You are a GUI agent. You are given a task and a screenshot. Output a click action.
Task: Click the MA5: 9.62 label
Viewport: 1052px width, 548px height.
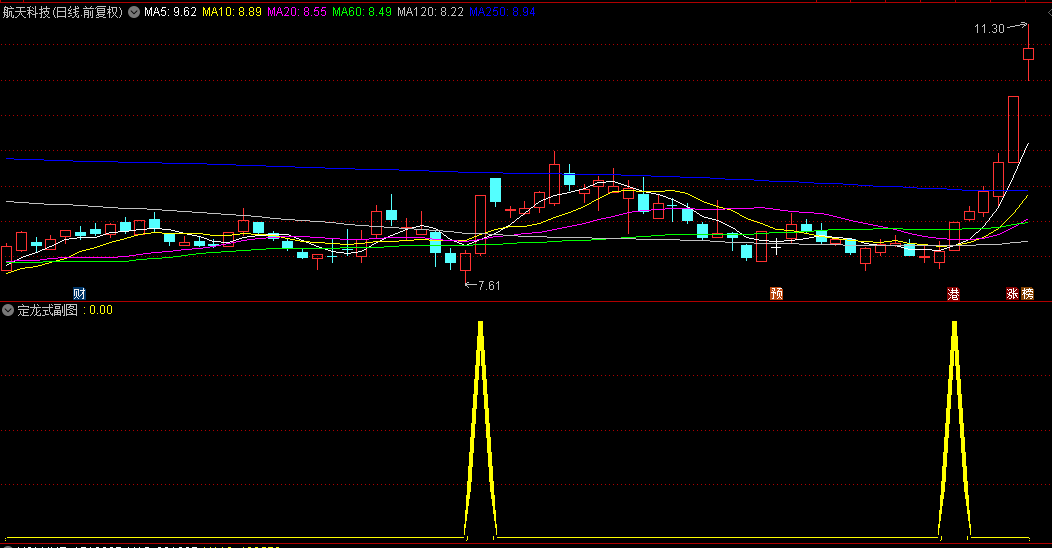pos(170,12)
